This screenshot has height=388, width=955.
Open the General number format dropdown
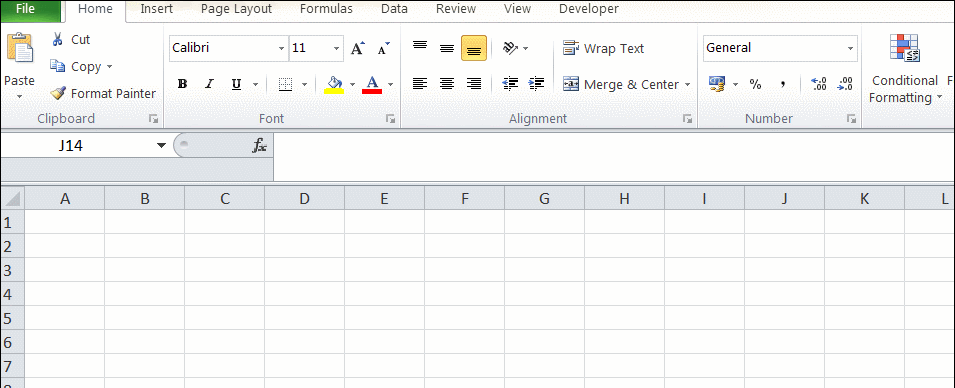point(850,48)
